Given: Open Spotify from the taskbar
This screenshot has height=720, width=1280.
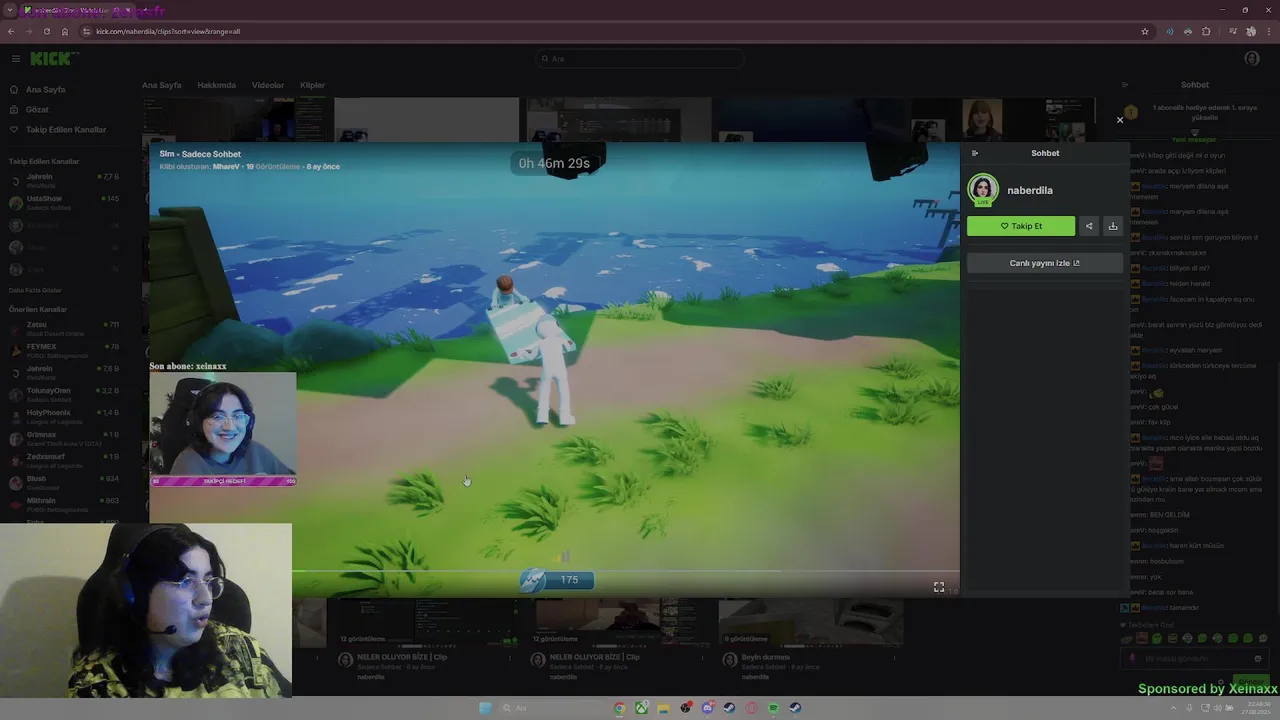Looking at the screenshot, I should coord(773,708).
